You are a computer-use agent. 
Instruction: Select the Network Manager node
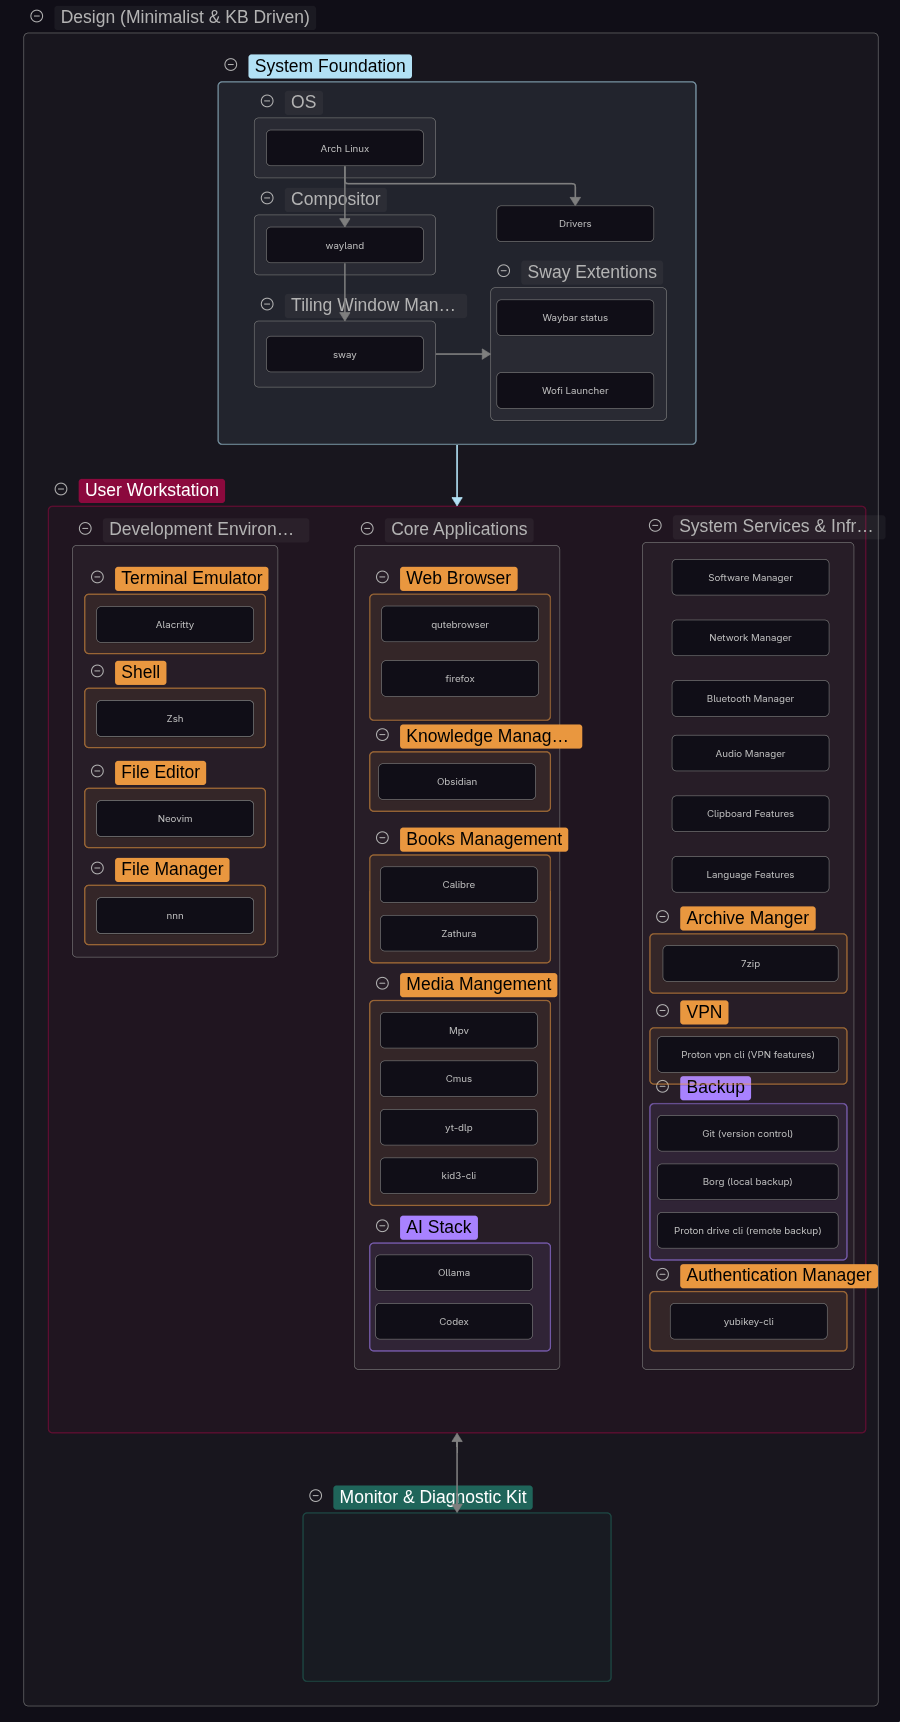tap(750, 637)
